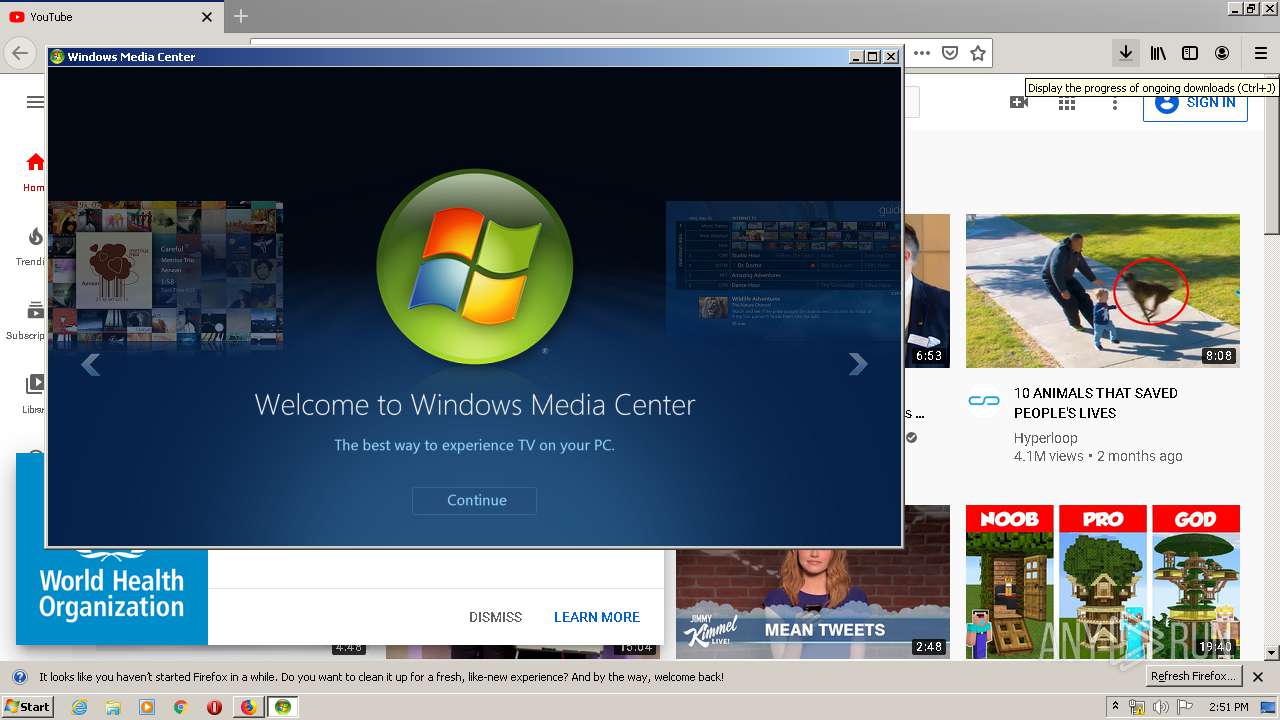Image resolution: width=1280 pixels, height=720 pixels.
Task: Switch to Firefox taskbar button
Action: [248, 707]
